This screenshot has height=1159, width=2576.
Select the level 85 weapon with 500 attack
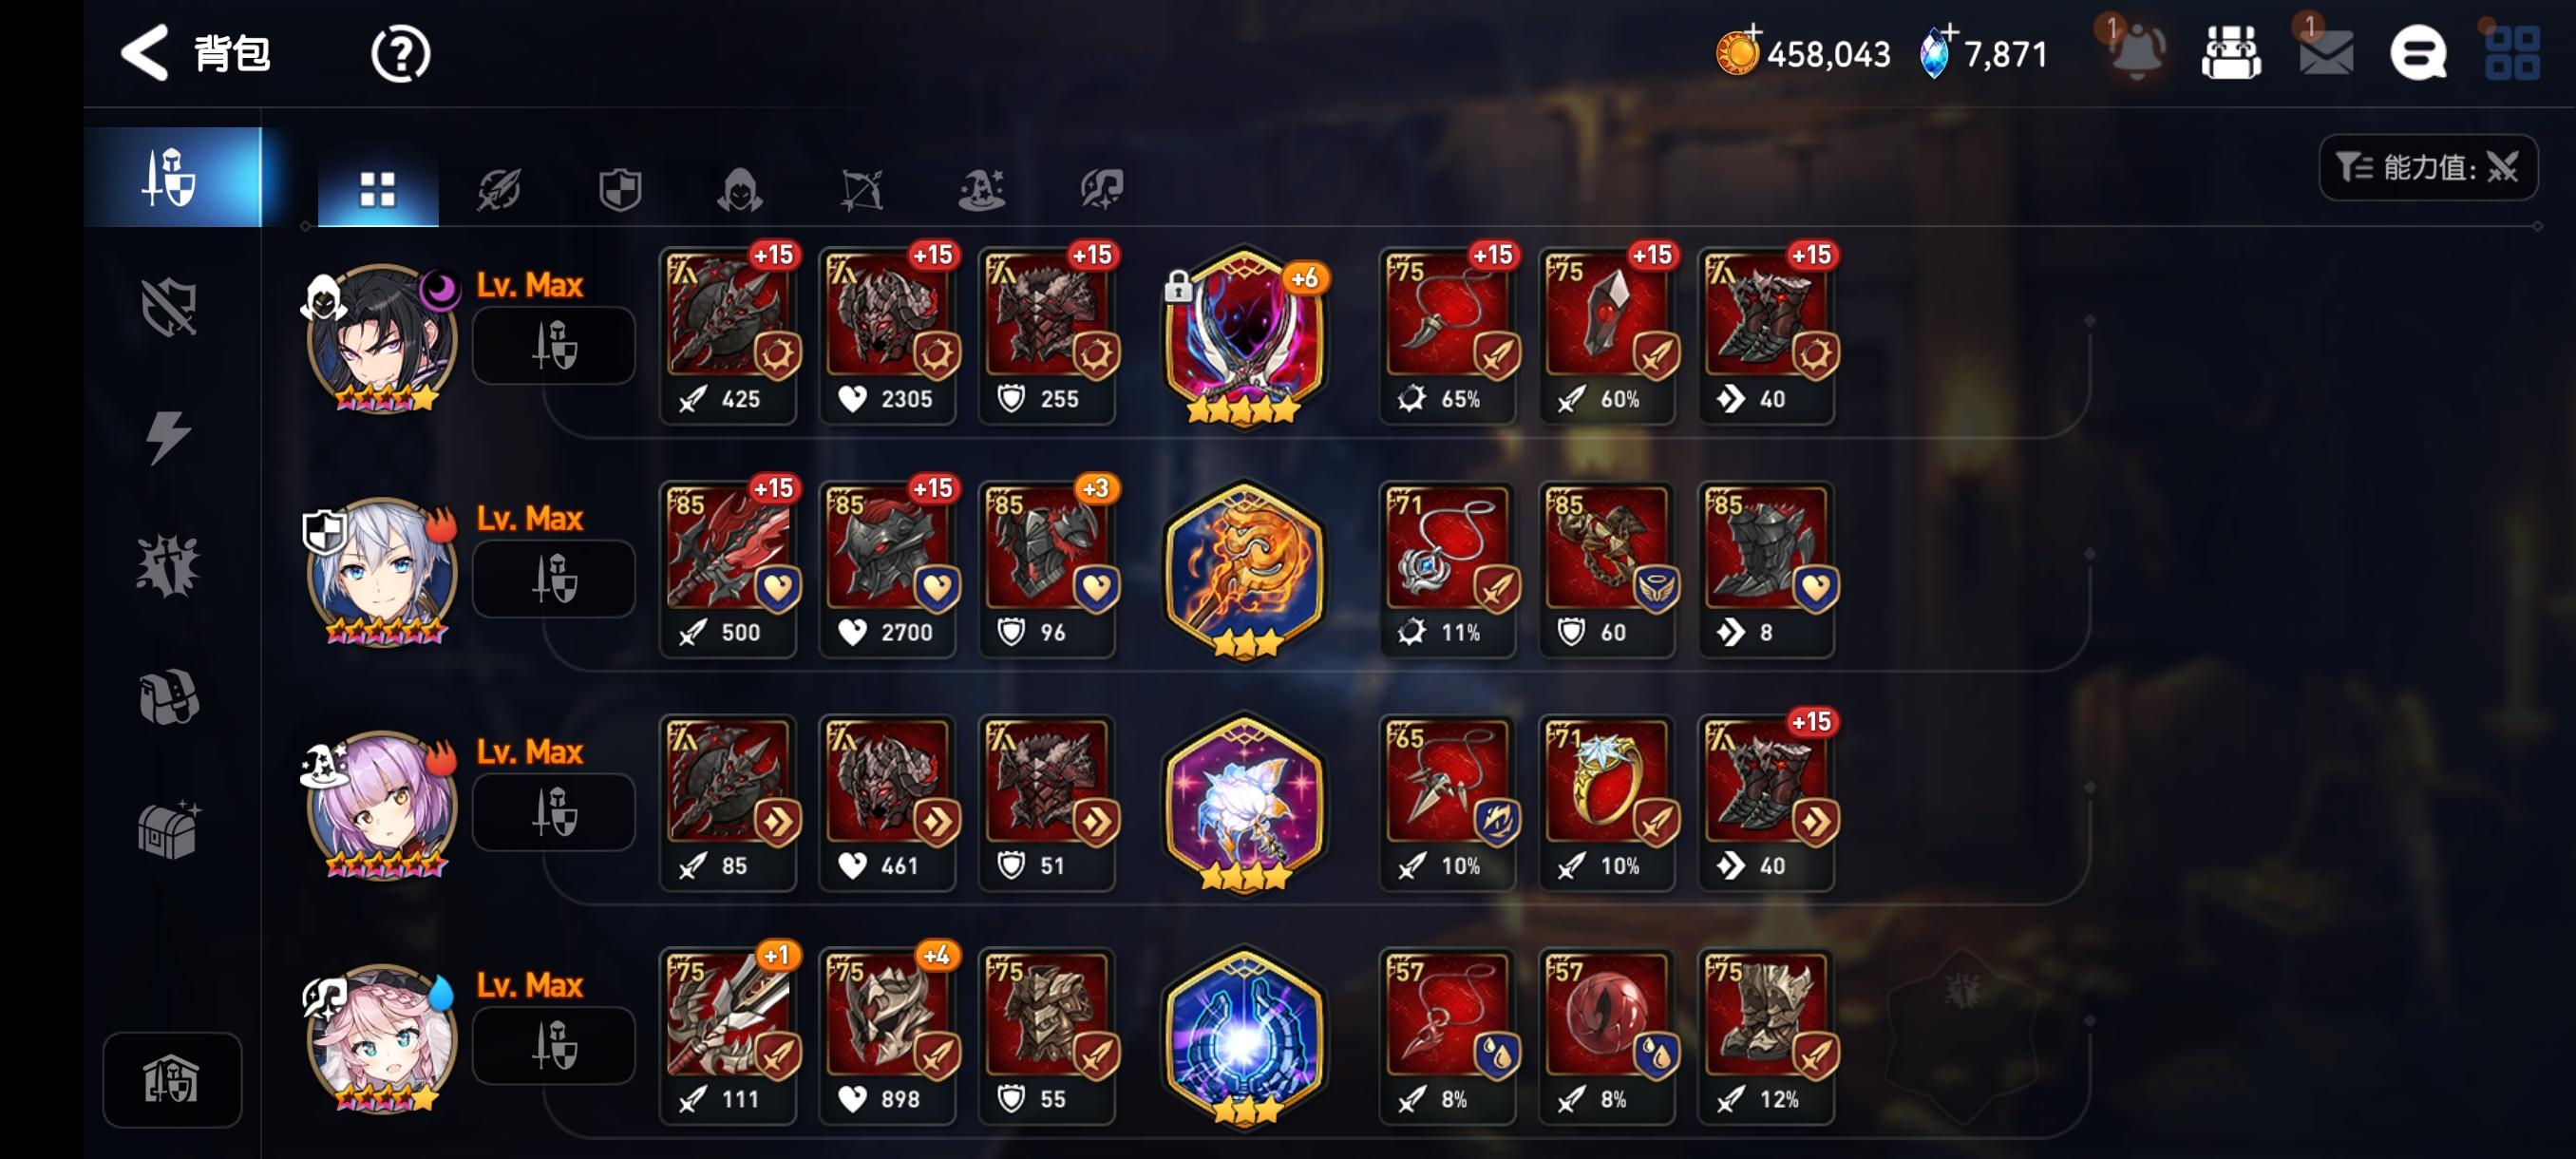tap(728, 569)
